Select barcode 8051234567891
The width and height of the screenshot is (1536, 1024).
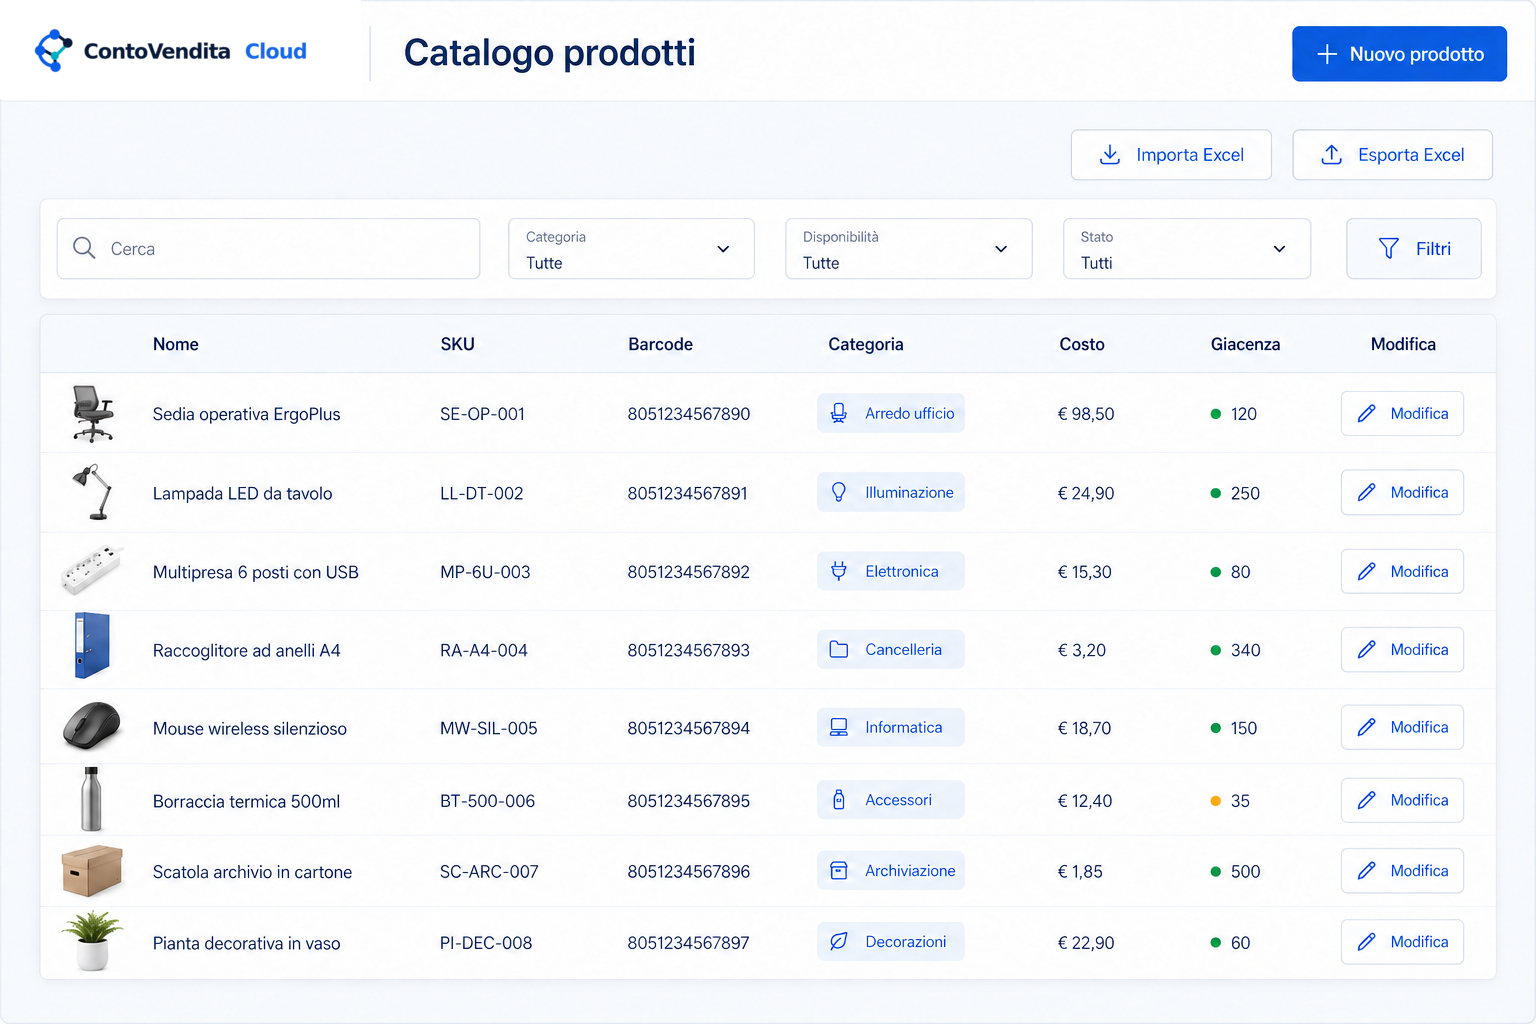tap(687, 493)
